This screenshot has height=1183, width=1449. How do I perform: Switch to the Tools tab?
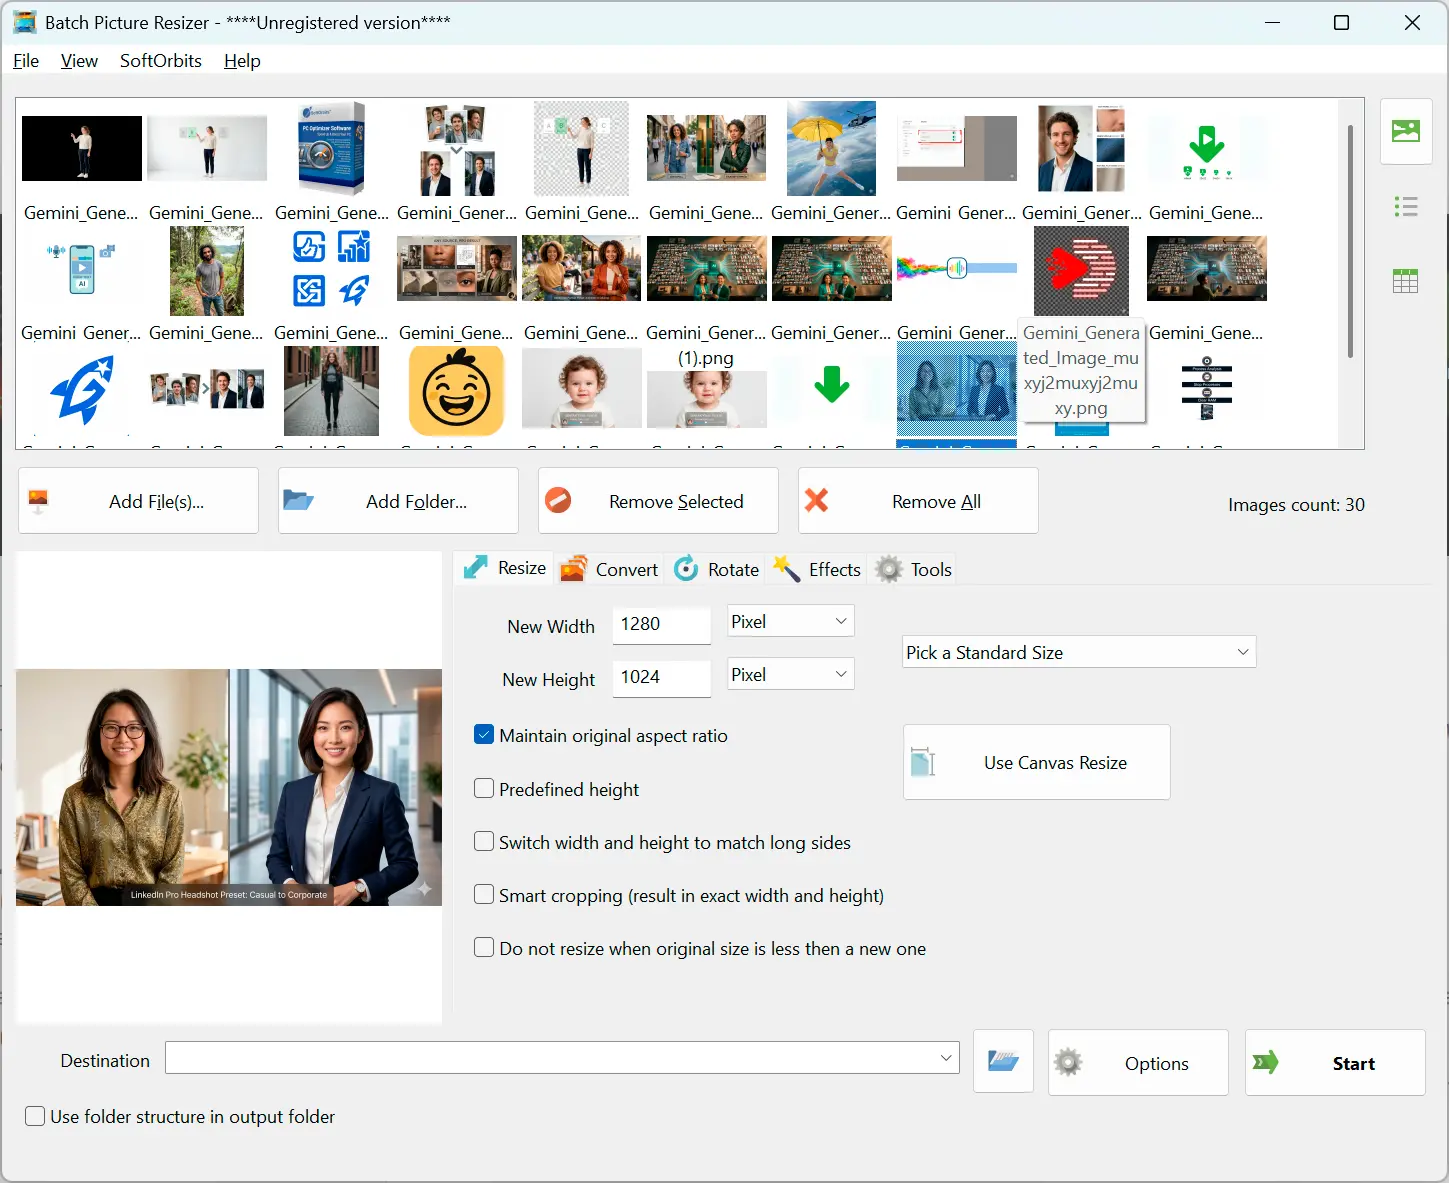pyautogui.click(x=914, y=569)
